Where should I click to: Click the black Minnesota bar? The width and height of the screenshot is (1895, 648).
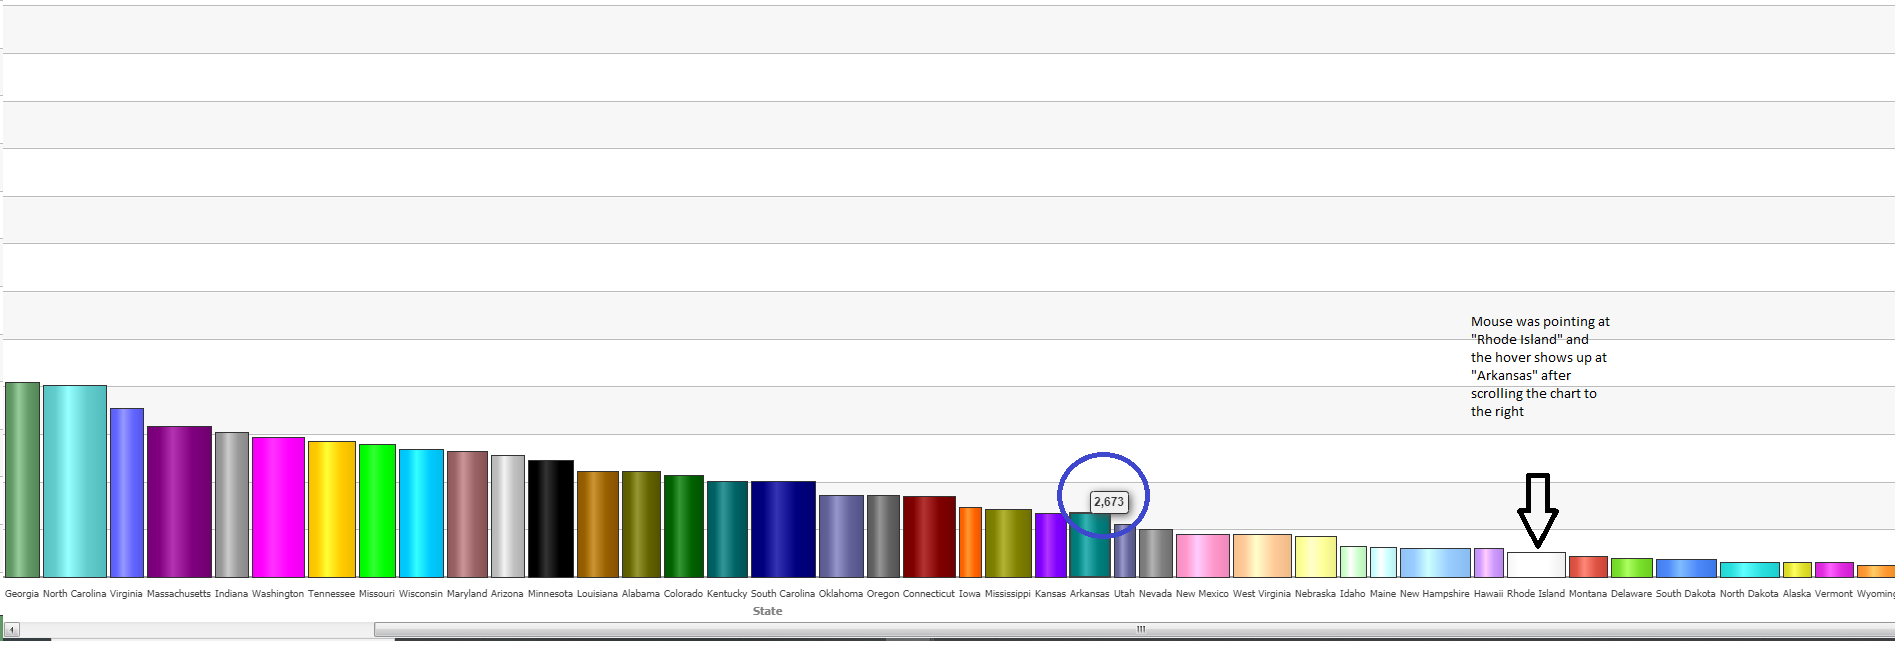coord(550,519)
